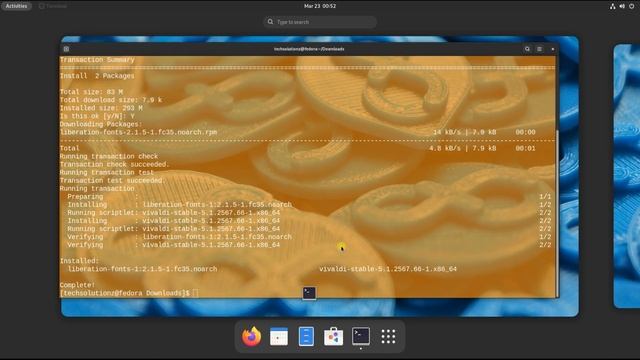Click the terminal vertical scrollbar
Viewport: 640px width, 360px height.
pyautogui.click(x=557, y=212)
